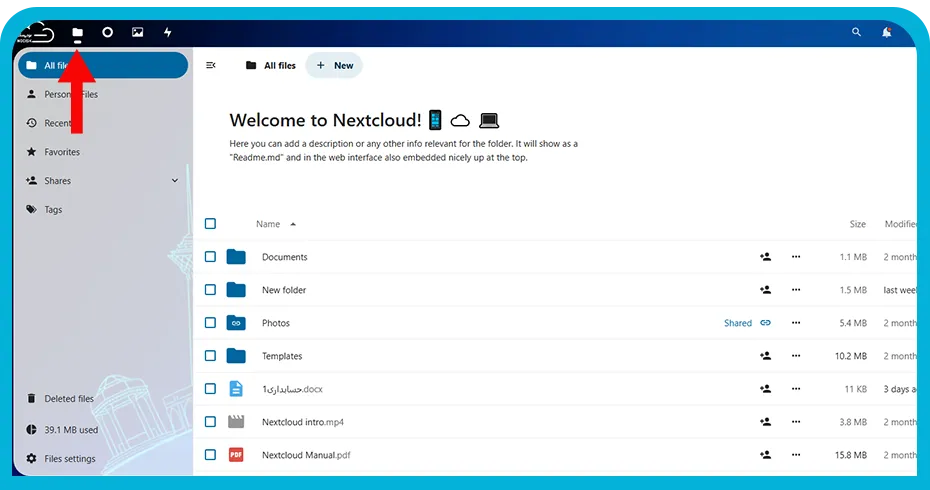Open three-dot menu for Nextcloud intro.mp4
The width and height of the screenshot is (930, 490).
click(x=796, y=421)
